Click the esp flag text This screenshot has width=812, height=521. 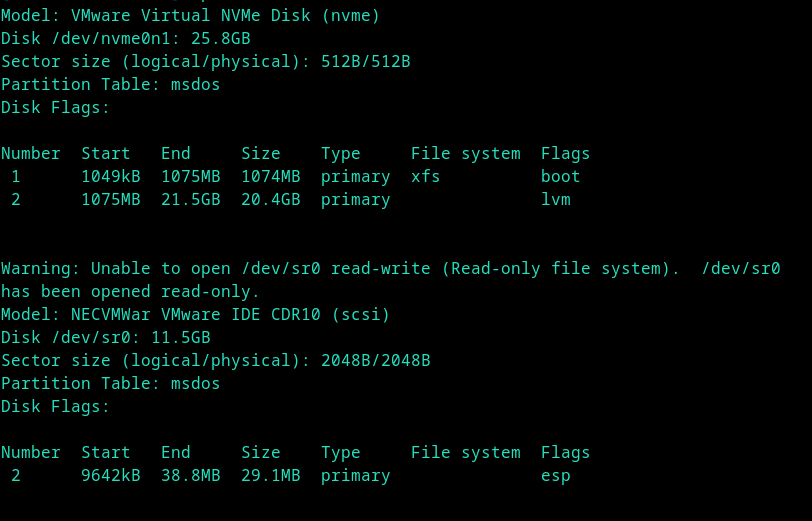point(555,476)
